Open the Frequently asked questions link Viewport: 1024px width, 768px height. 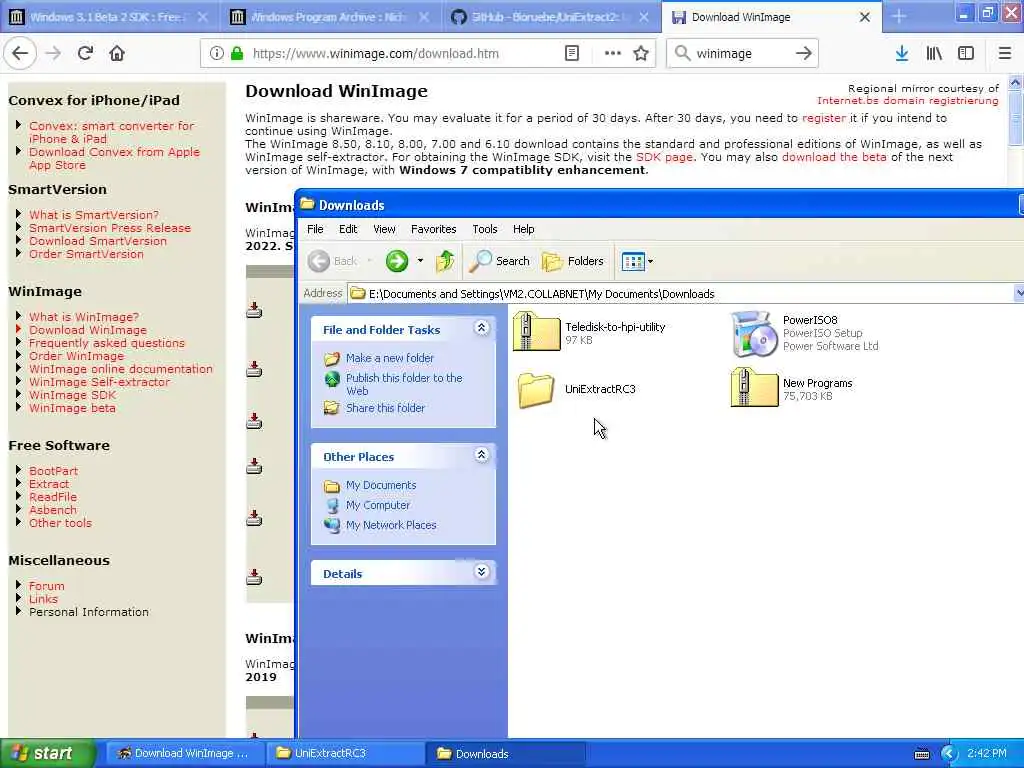pyautogui.click(x=106, y=343)
